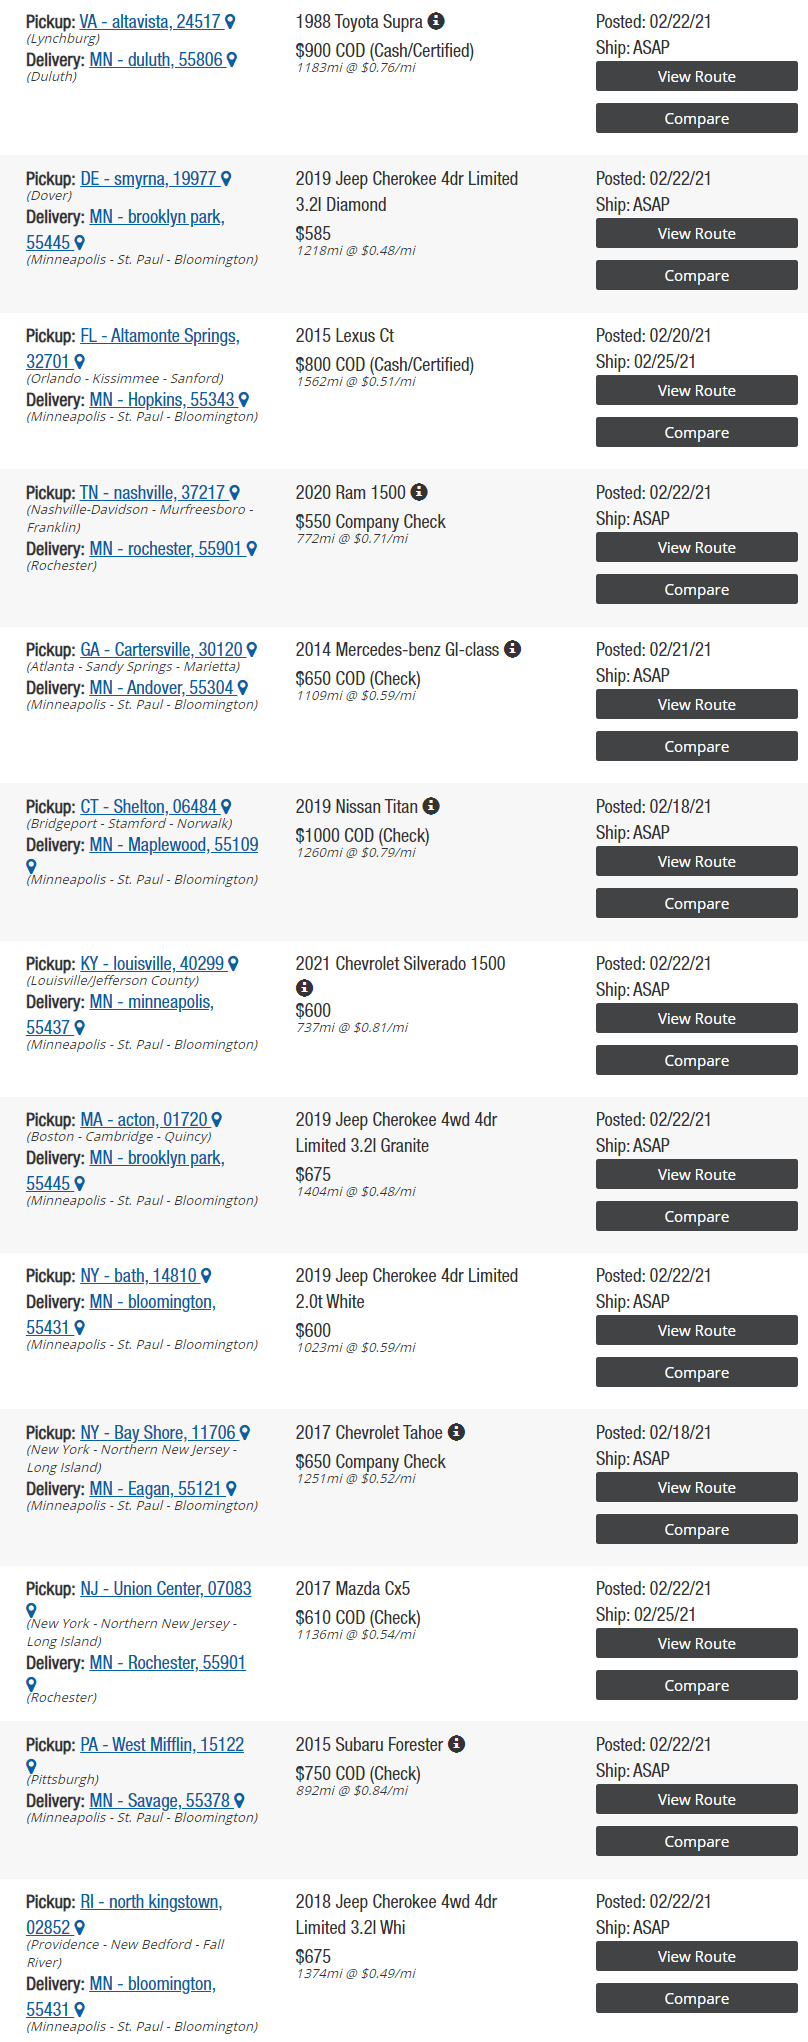Click info icon next to 1988 Toyota Supra
The height and width of the screenshot is (2042, 808).
tap(436, 20)
